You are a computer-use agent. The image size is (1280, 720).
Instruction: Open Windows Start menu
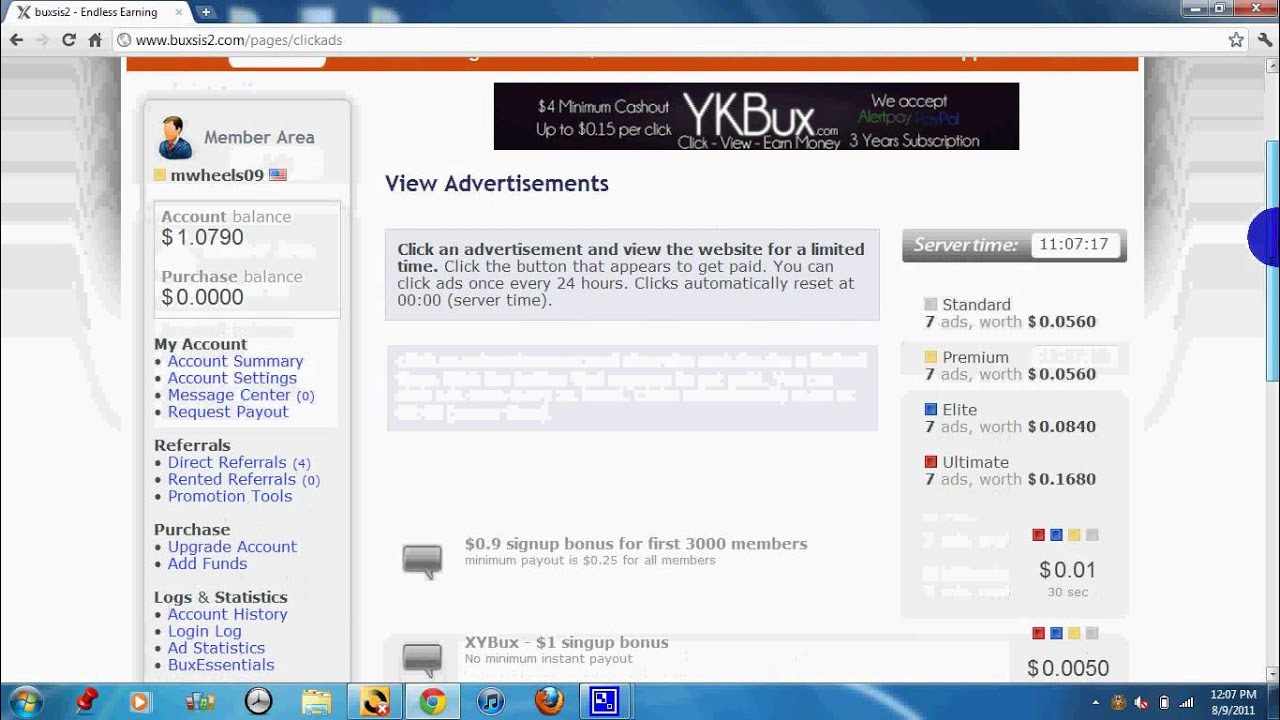[x=23, y=701]
